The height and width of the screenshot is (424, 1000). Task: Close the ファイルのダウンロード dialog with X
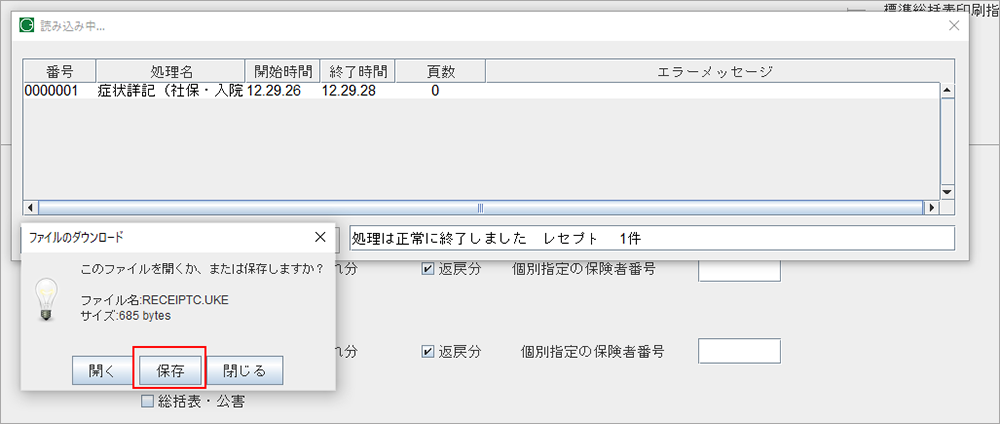pos(319,237)
